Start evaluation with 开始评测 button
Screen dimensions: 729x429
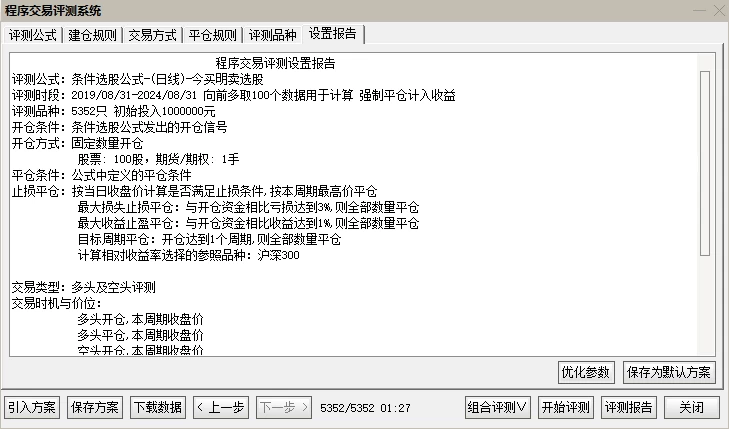click(x=566, y=408)
